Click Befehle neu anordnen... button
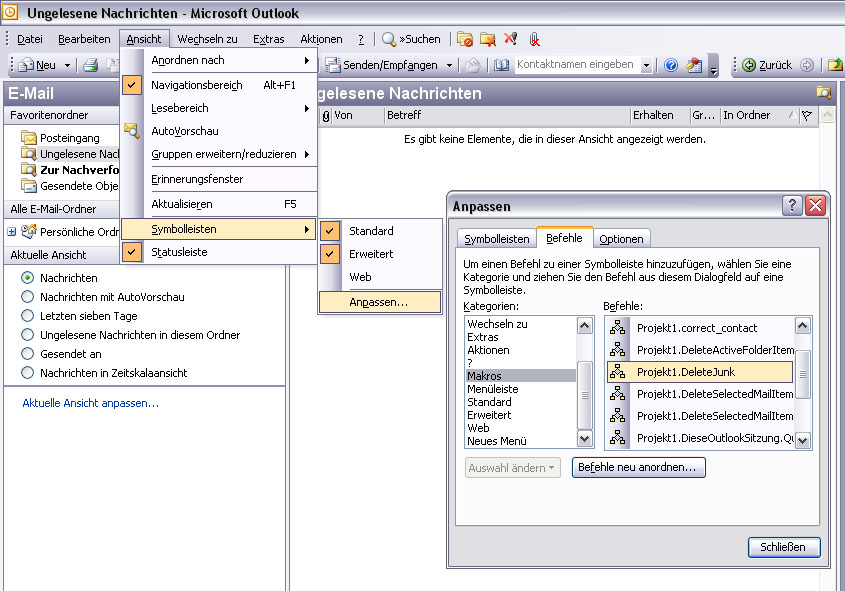Viewport: 845px width, 591px height. (x=638, y=467)
